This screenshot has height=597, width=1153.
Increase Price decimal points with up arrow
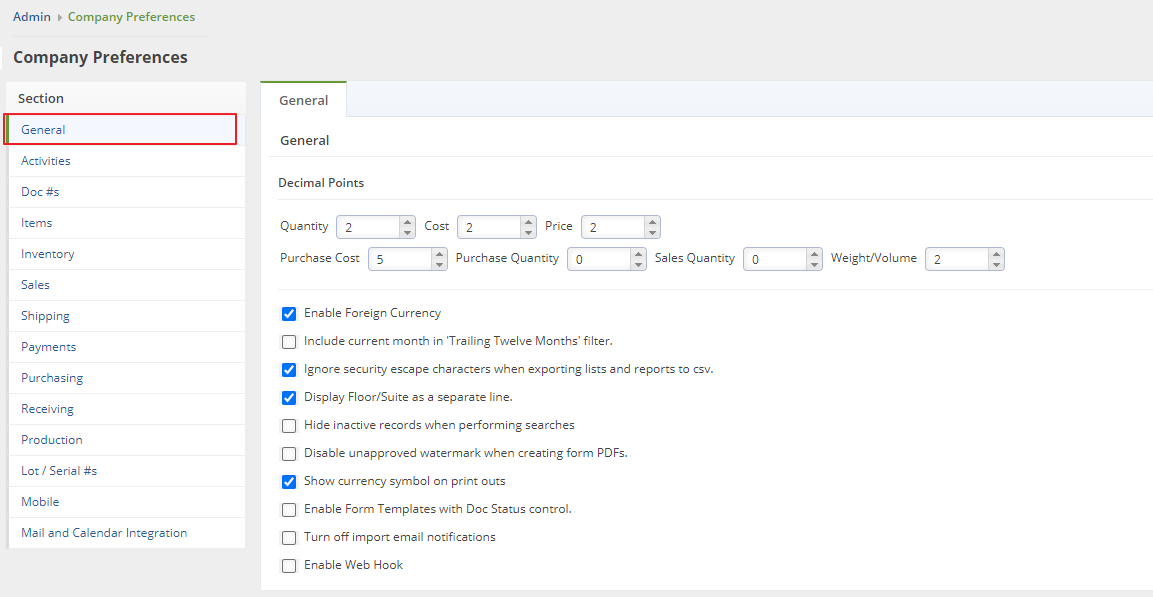[652, 221]
